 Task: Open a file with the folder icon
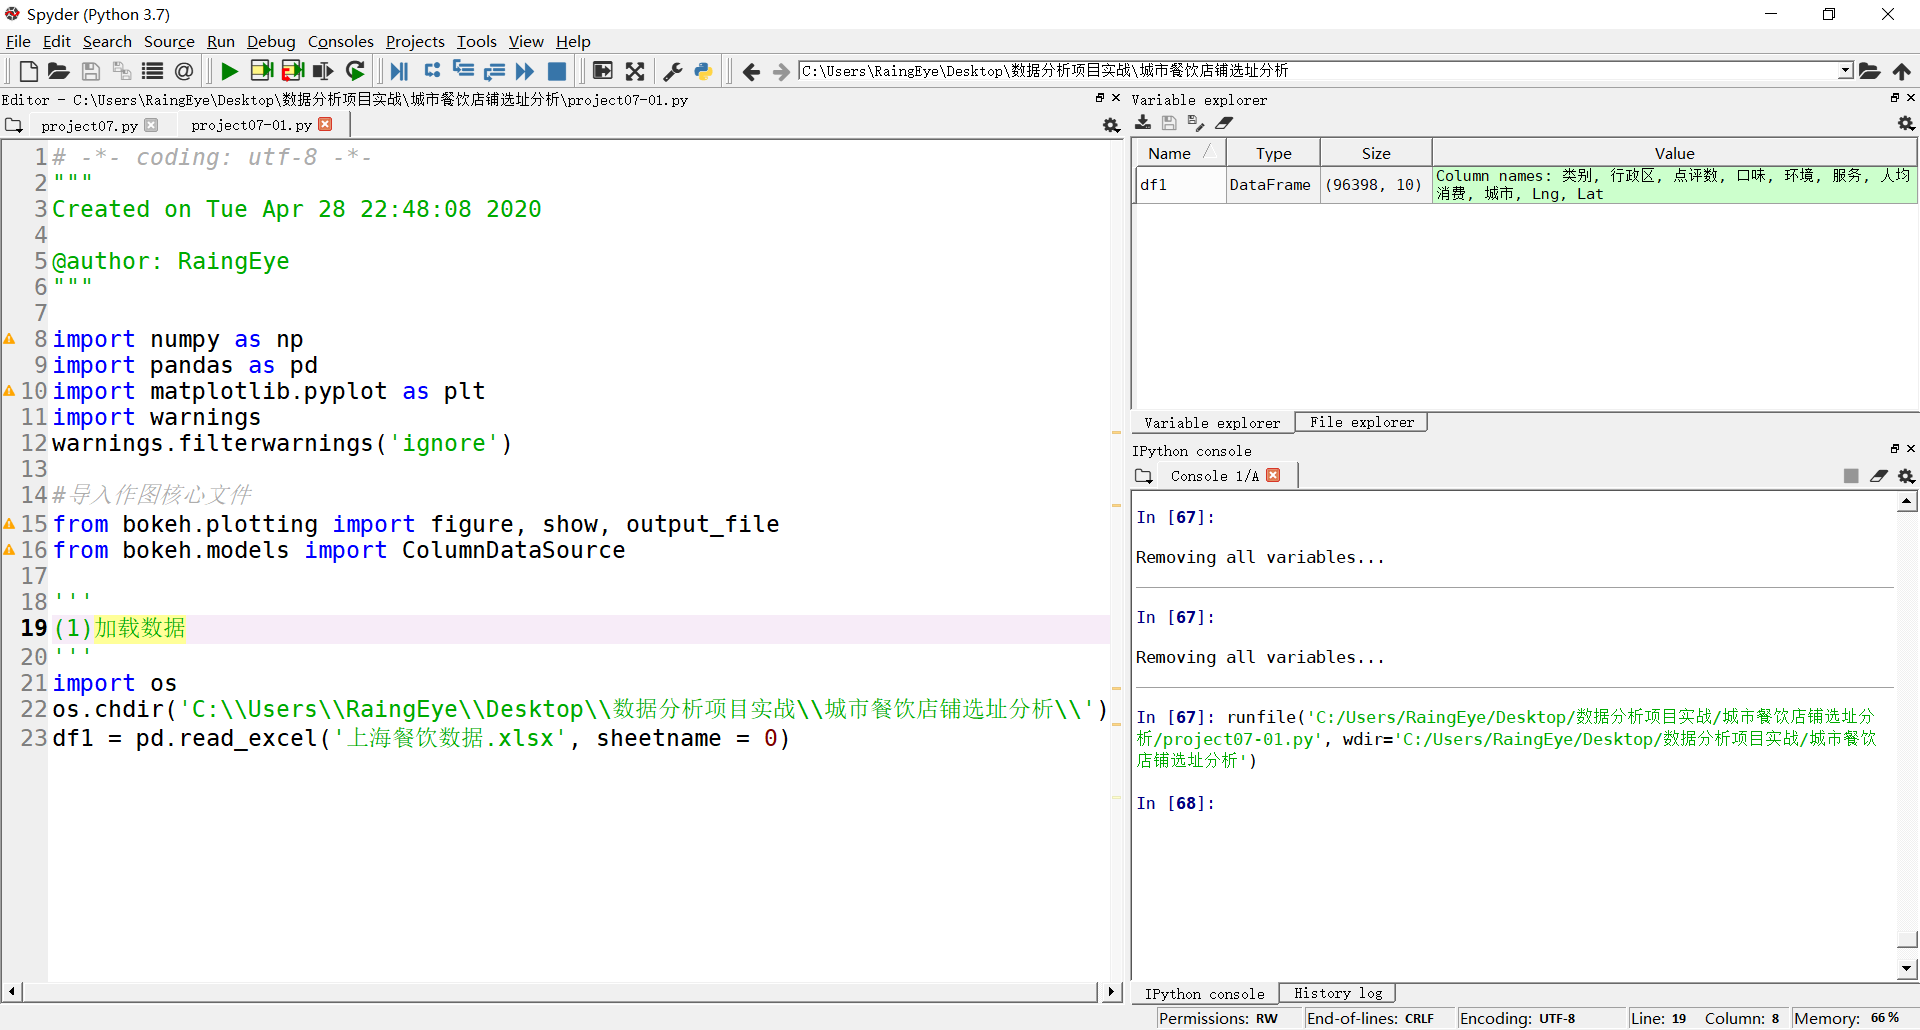(59, 71)
